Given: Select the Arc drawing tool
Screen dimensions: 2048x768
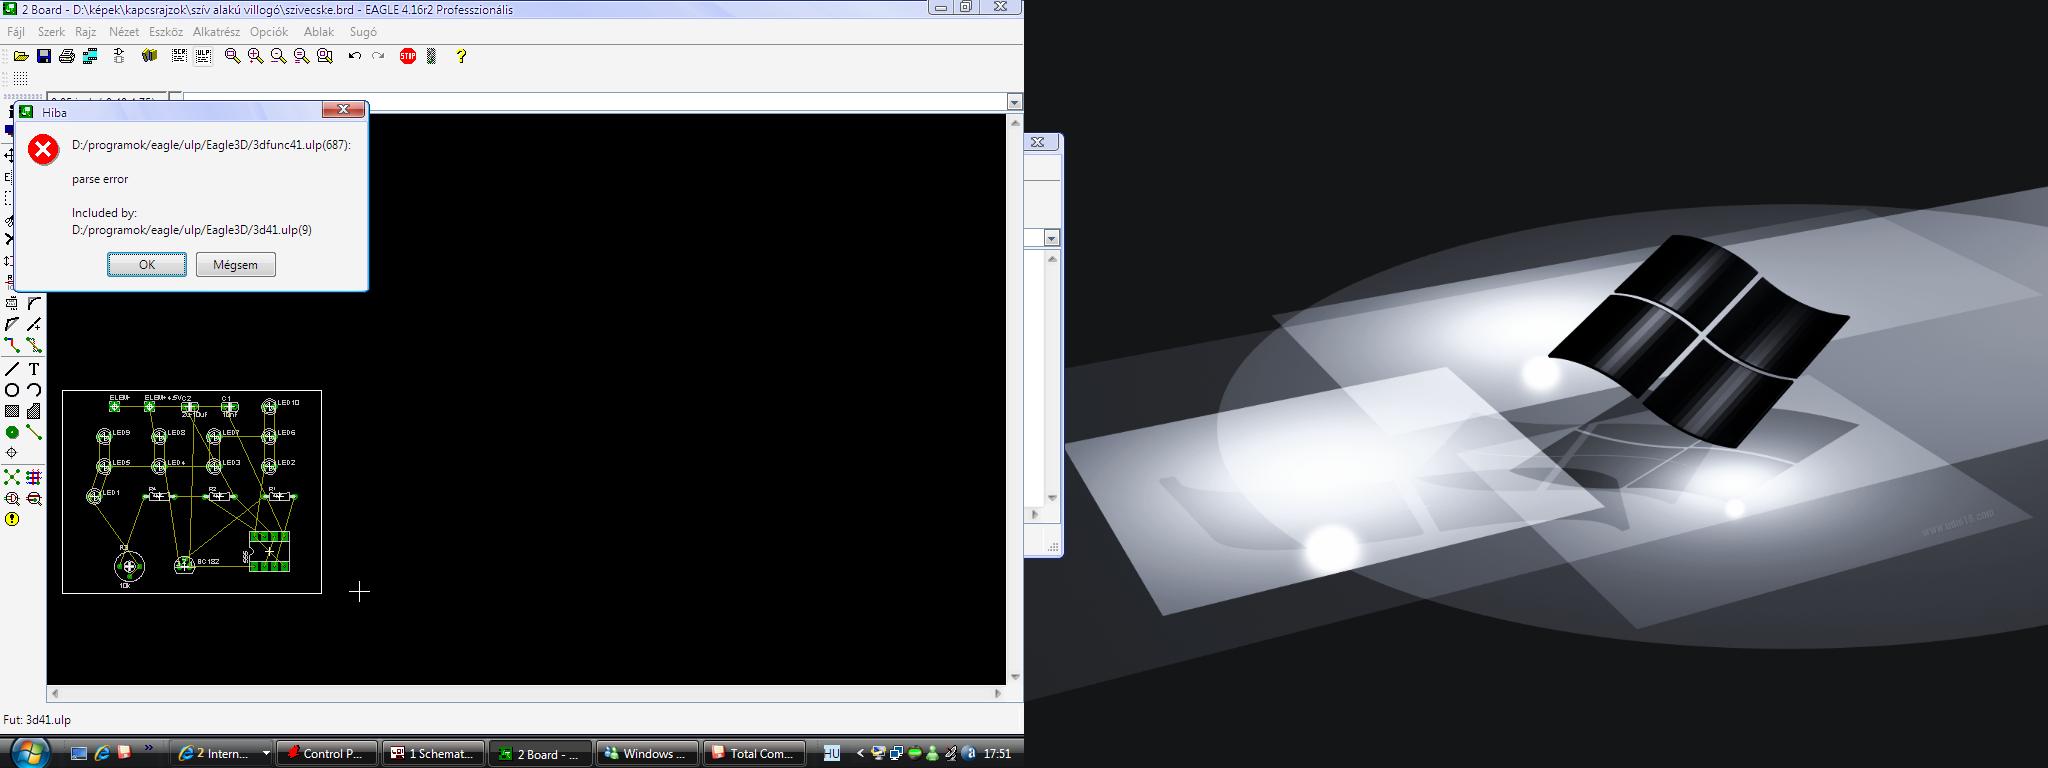Looking at the screenshot, I should (x=34, y=390).
